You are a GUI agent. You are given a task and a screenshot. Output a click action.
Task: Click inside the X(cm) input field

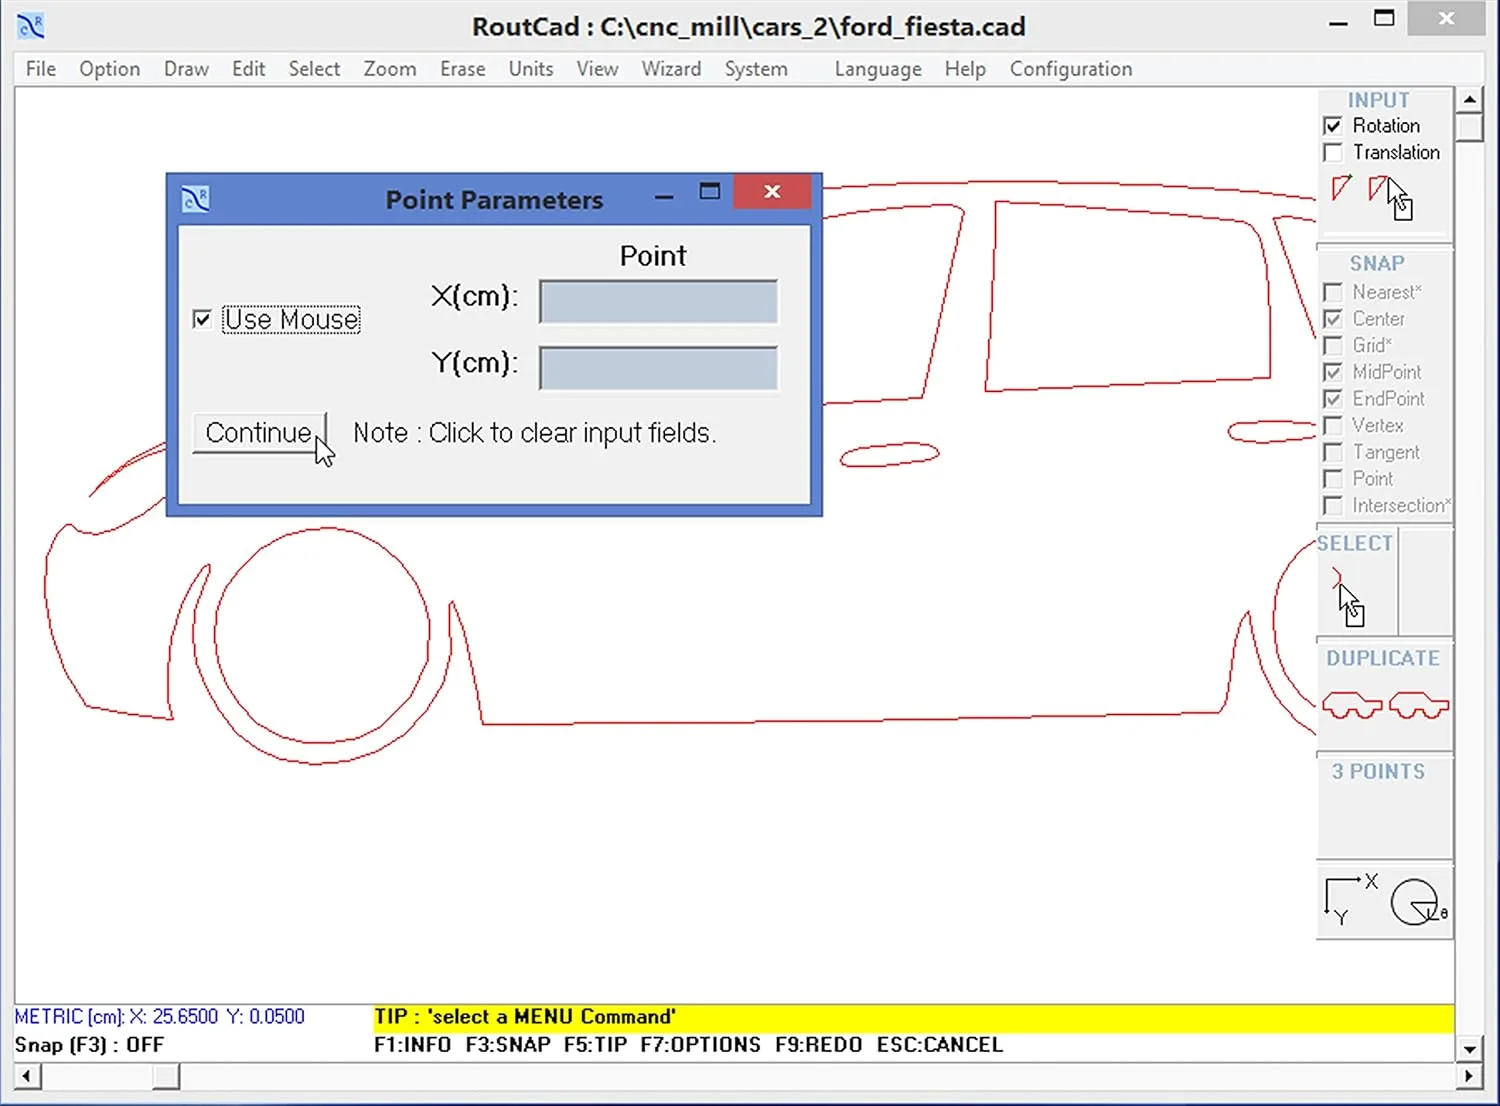coord(657,301)
